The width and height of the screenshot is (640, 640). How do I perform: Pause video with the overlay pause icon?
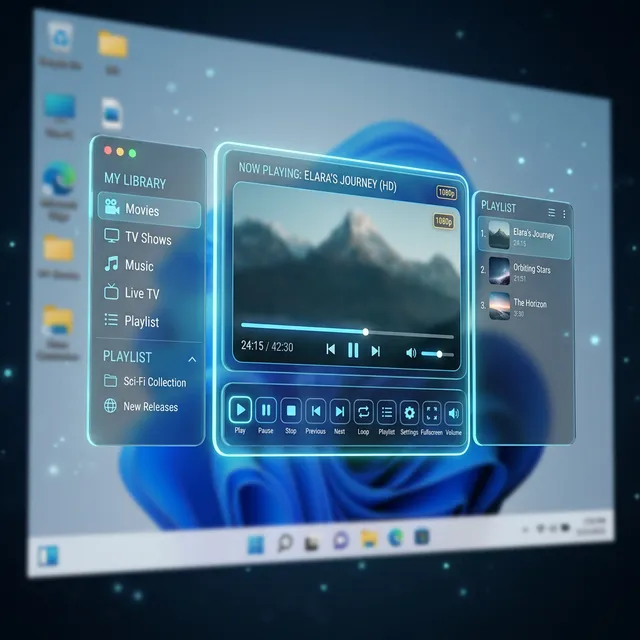(353, 350)
